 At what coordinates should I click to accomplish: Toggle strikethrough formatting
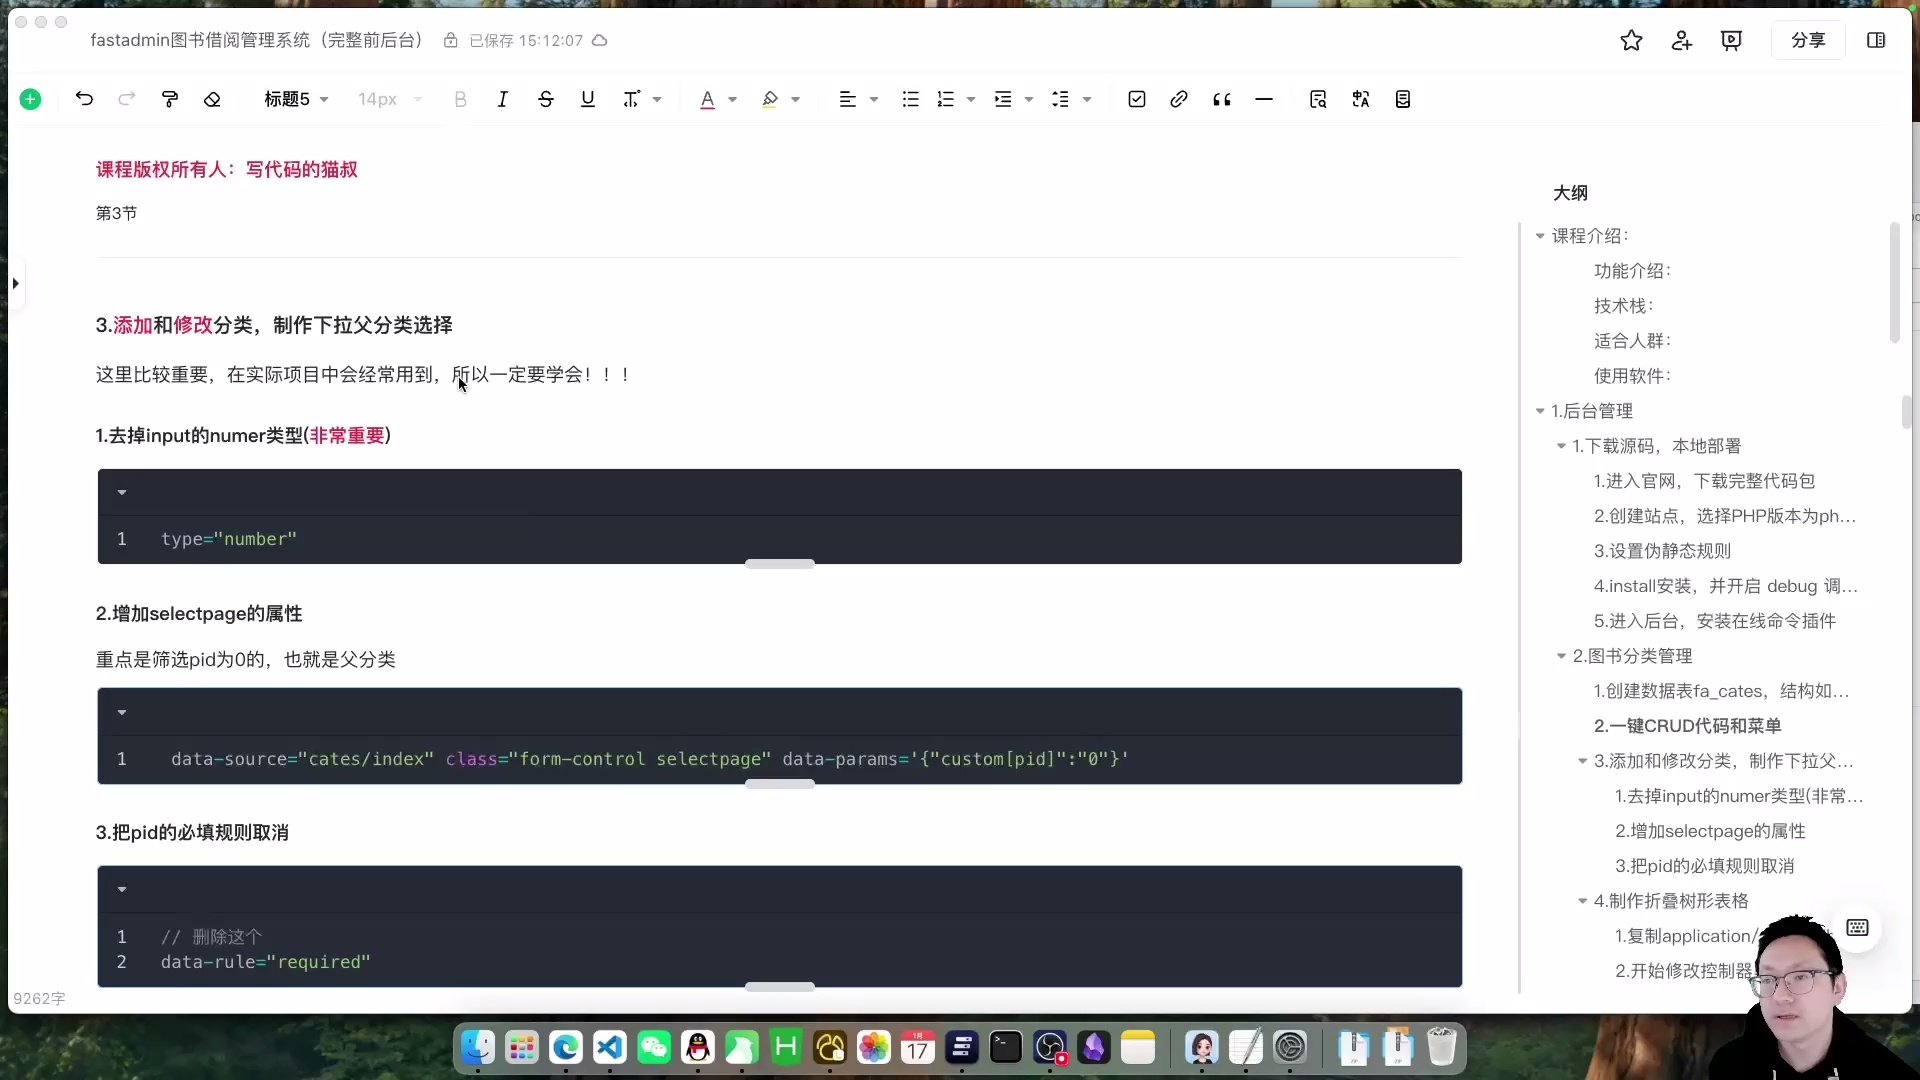tap(545, 99)
